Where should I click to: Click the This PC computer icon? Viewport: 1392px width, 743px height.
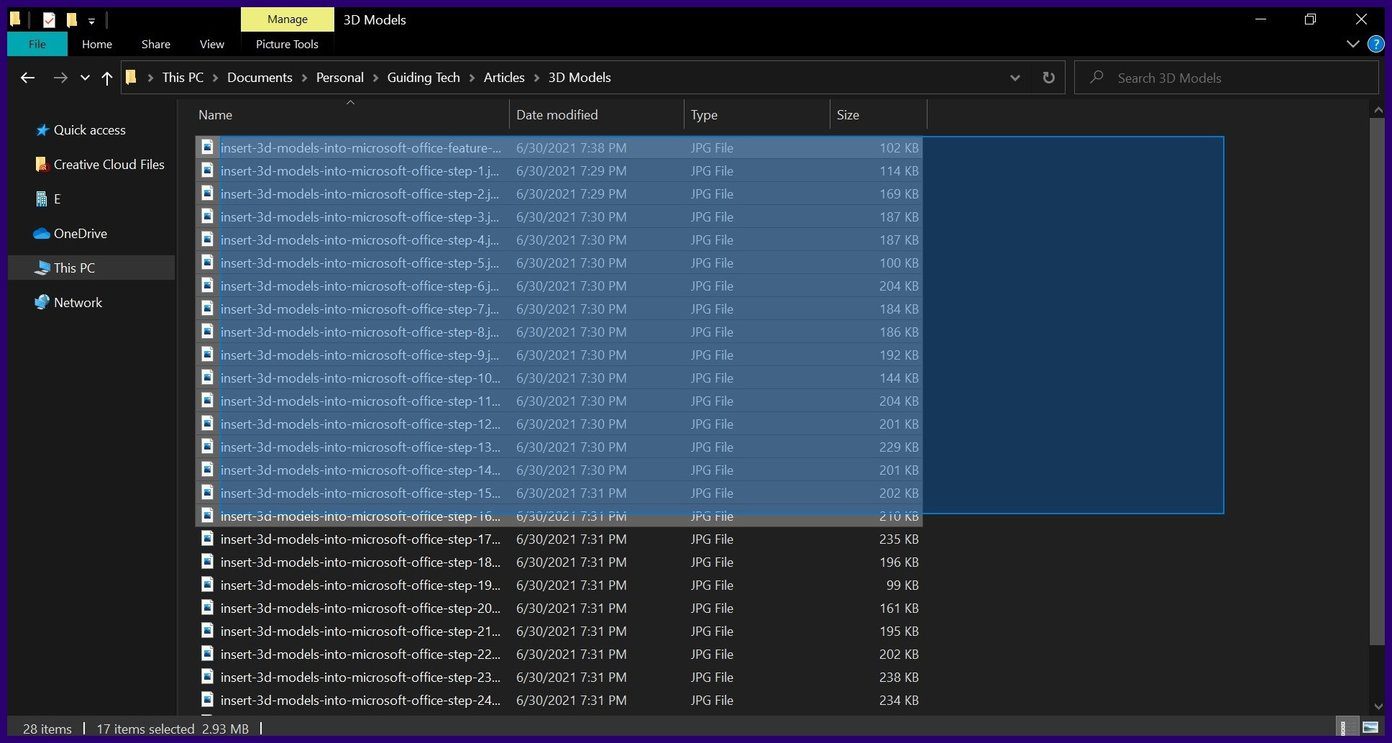(42, 268)
